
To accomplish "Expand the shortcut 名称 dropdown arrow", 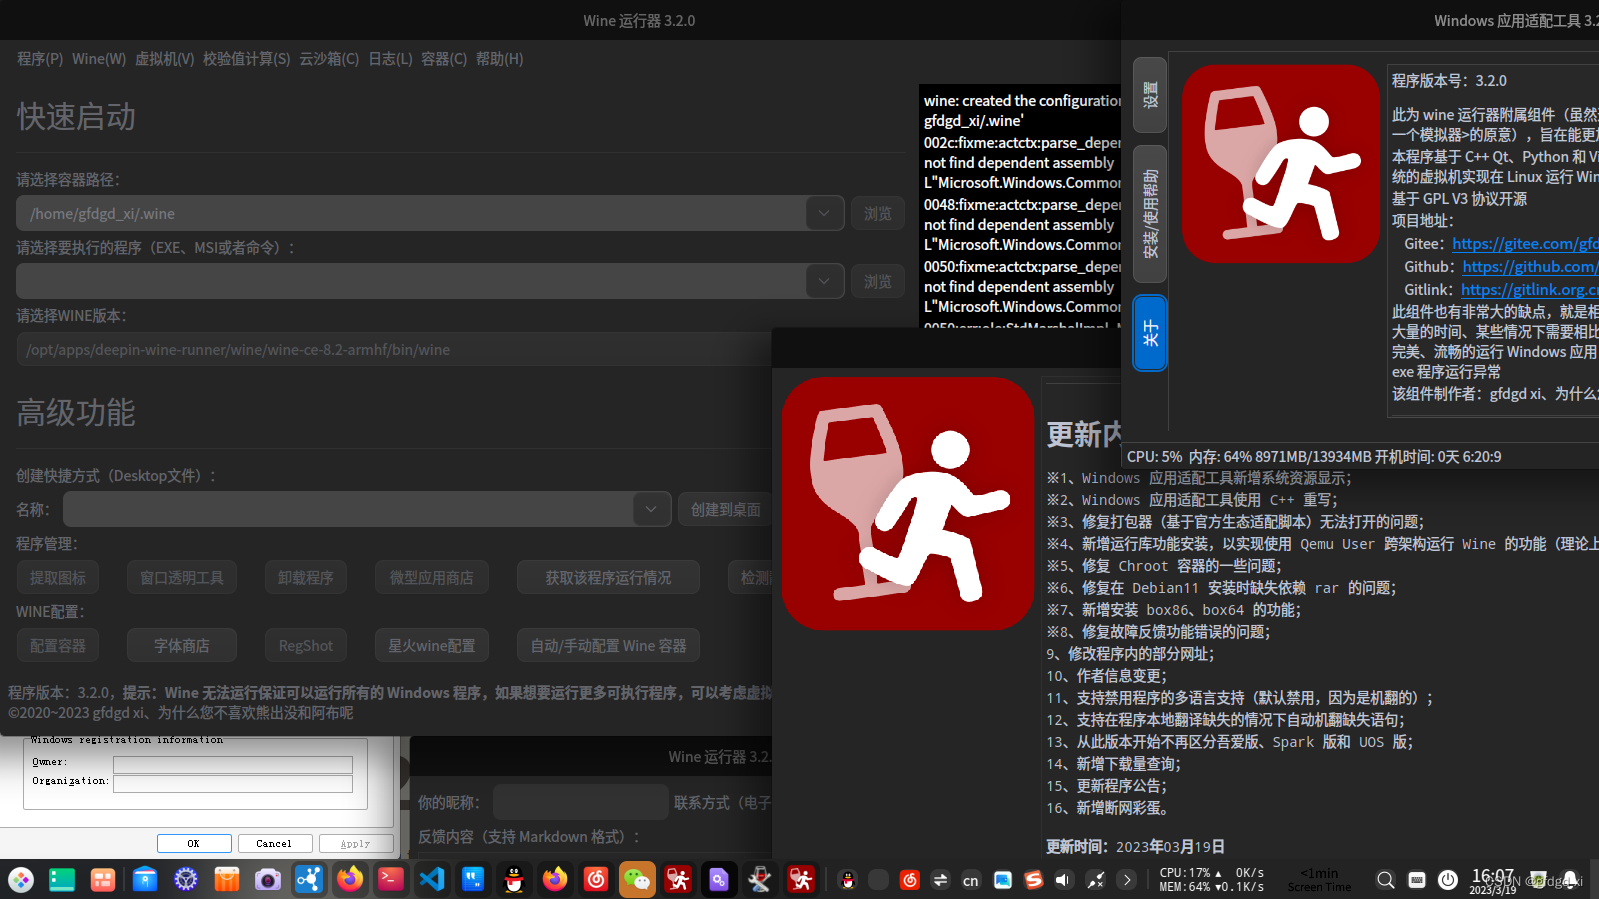I will point(651,509).
